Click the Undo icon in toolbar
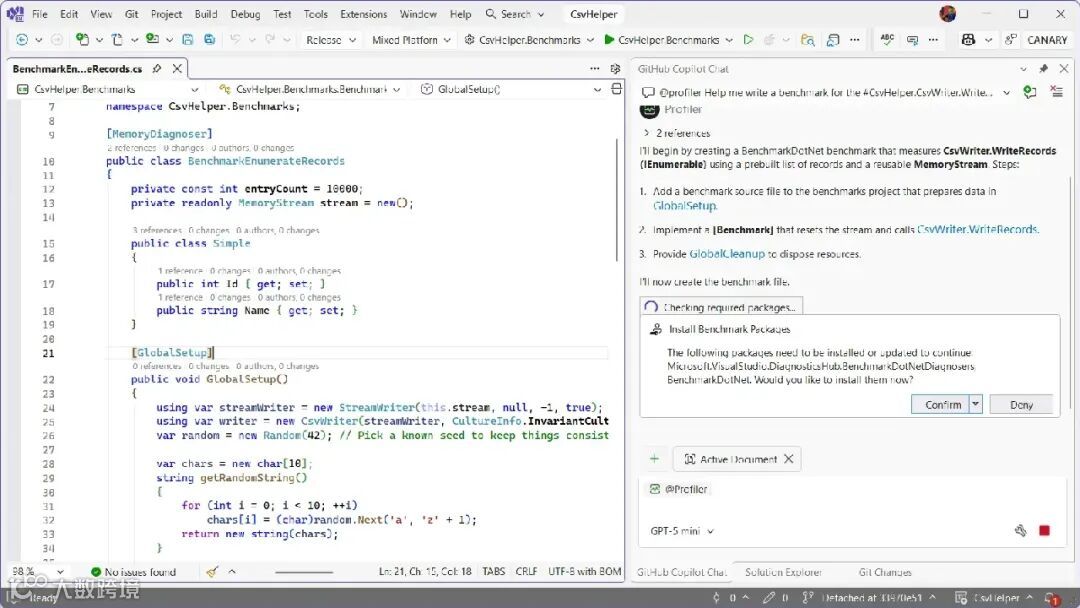The height and width of the screenshot is (608, 1080). pos(235,40)
